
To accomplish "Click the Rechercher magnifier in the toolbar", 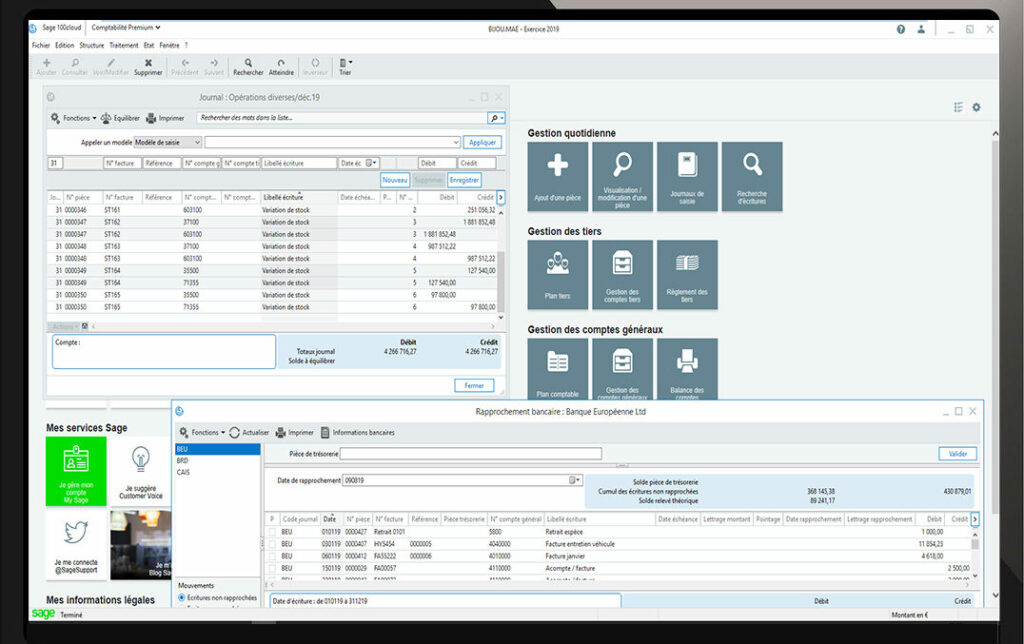I will click(247, 65).
